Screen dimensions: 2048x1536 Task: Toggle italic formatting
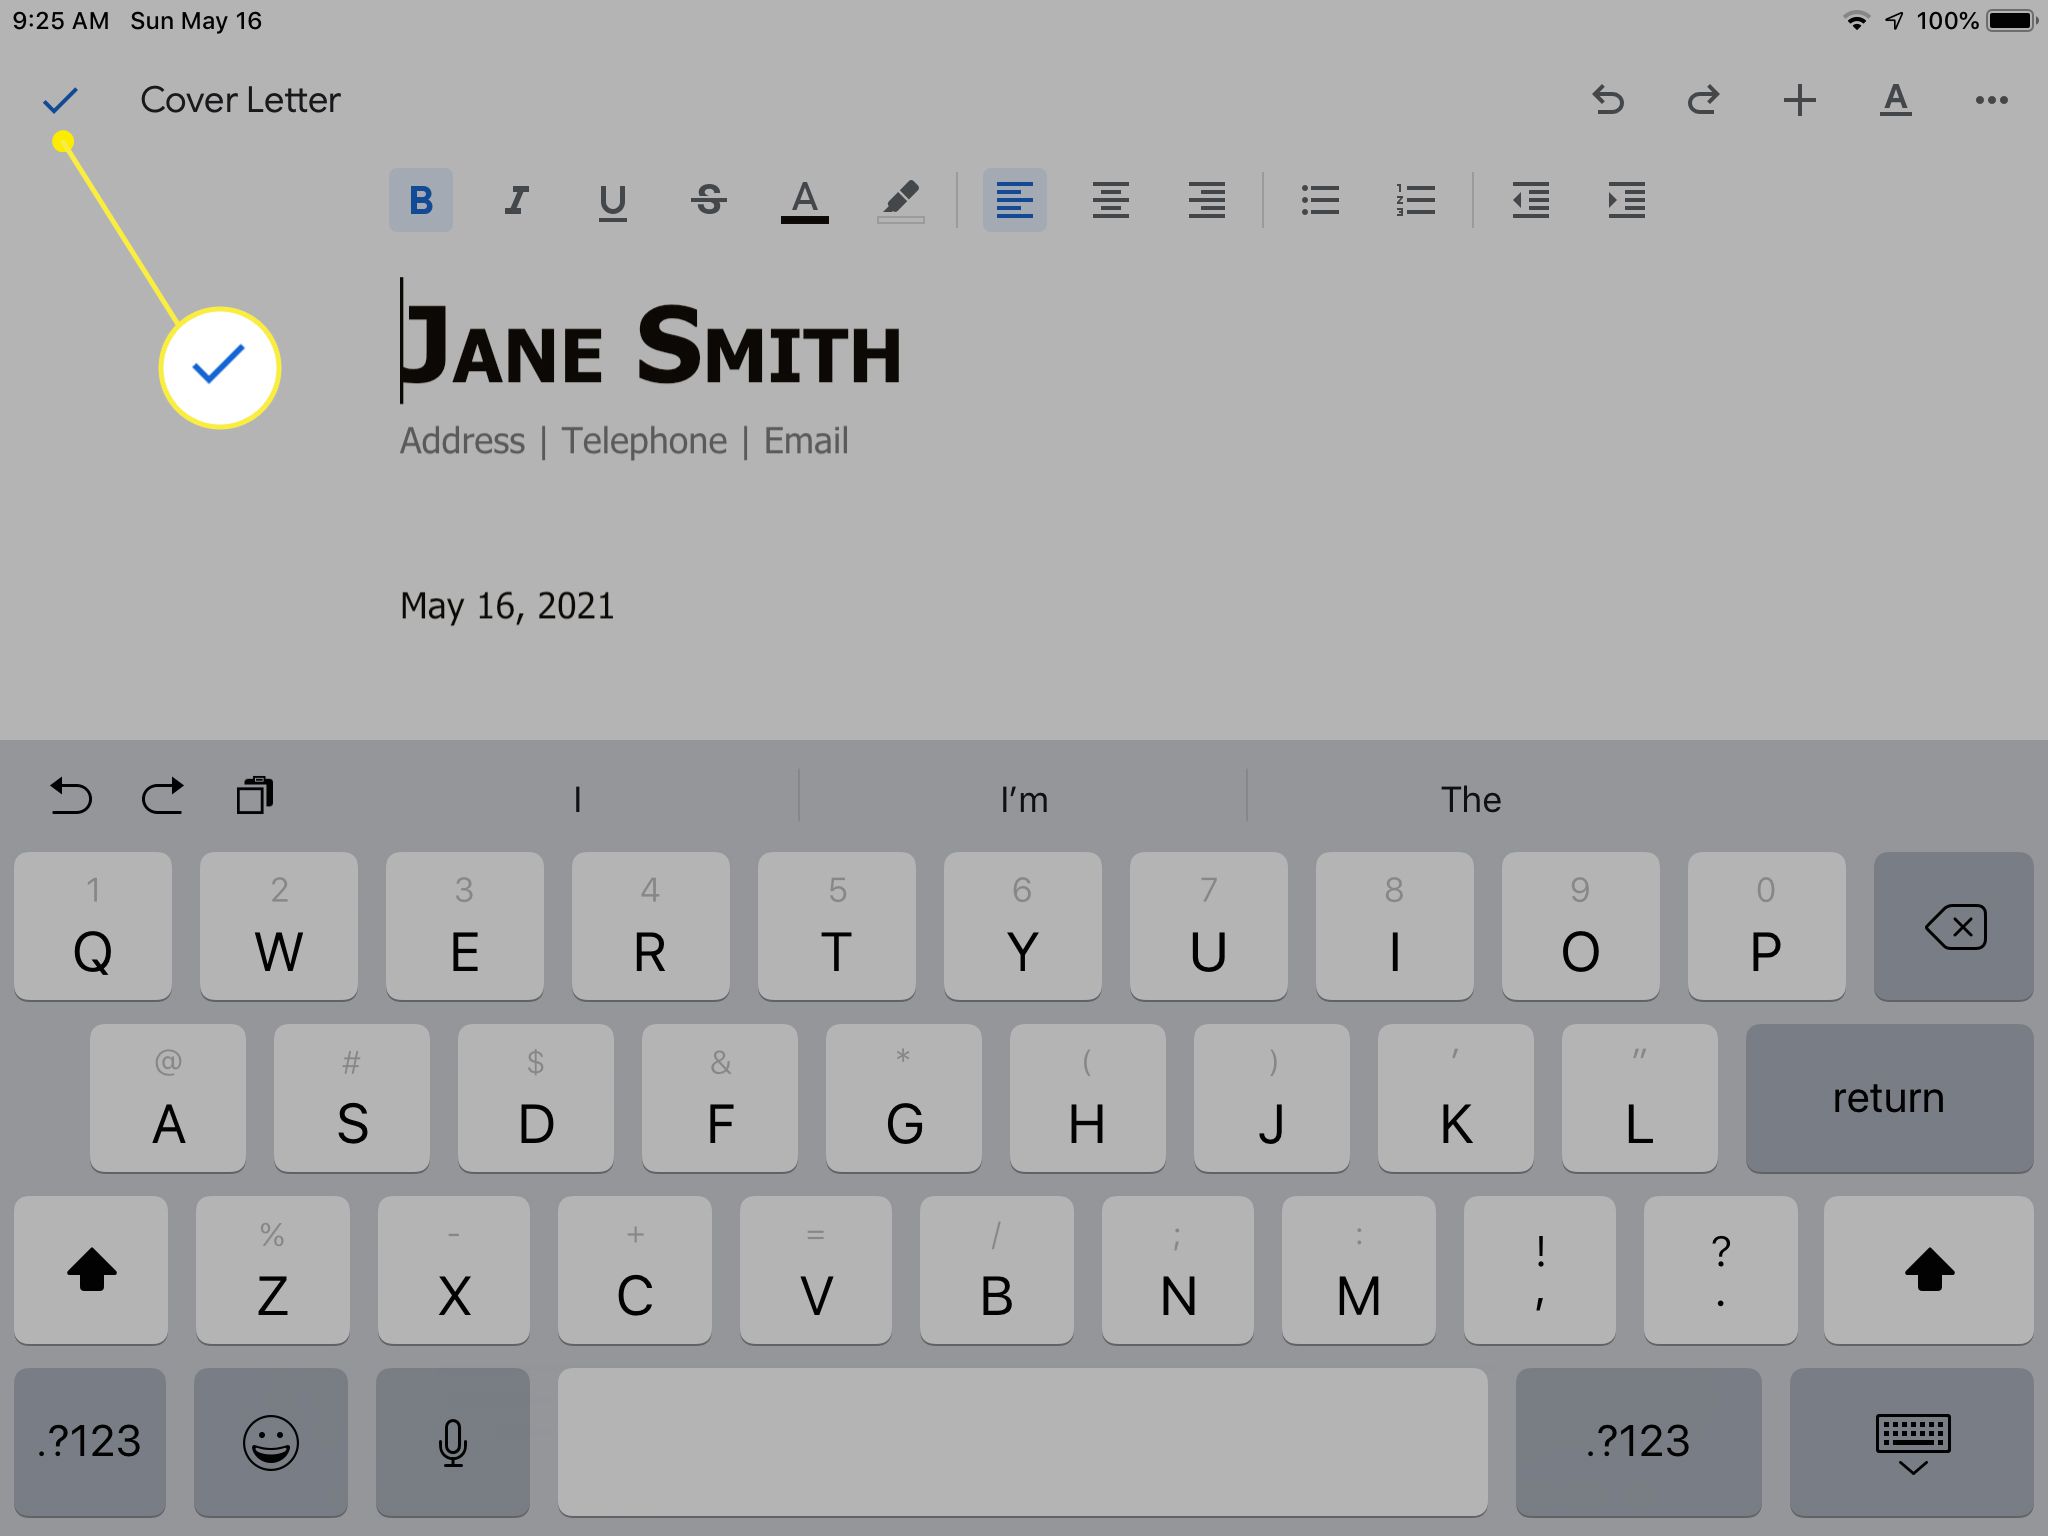(x=516, y=200)
